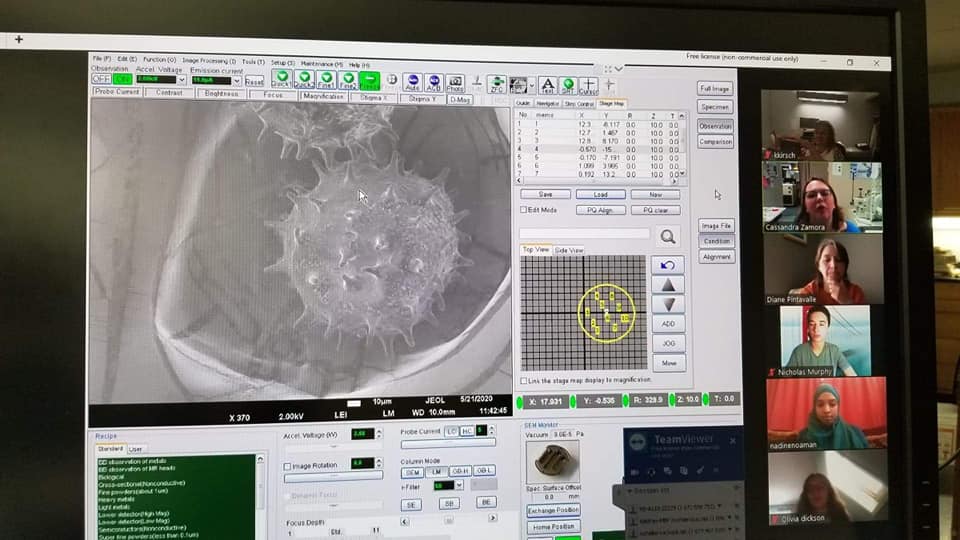Click the SRT toolbar icon
The width and height of the screenshot is (960, 540).
[x=568, y=86]
